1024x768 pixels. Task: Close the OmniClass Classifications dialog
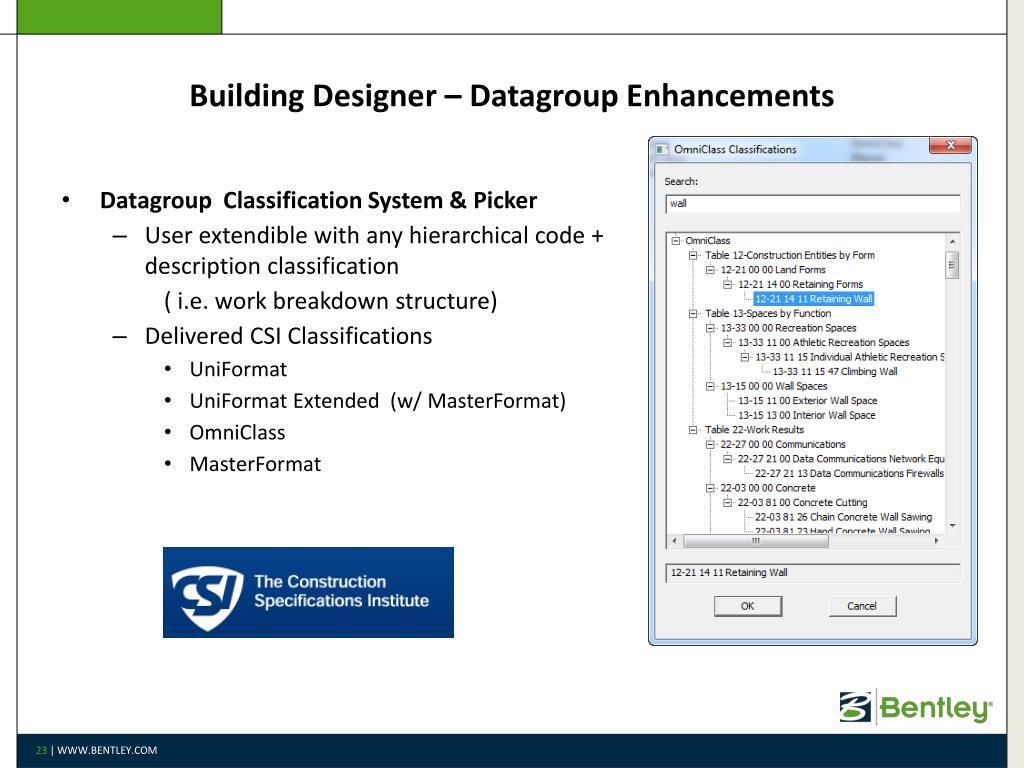(950, 146)
